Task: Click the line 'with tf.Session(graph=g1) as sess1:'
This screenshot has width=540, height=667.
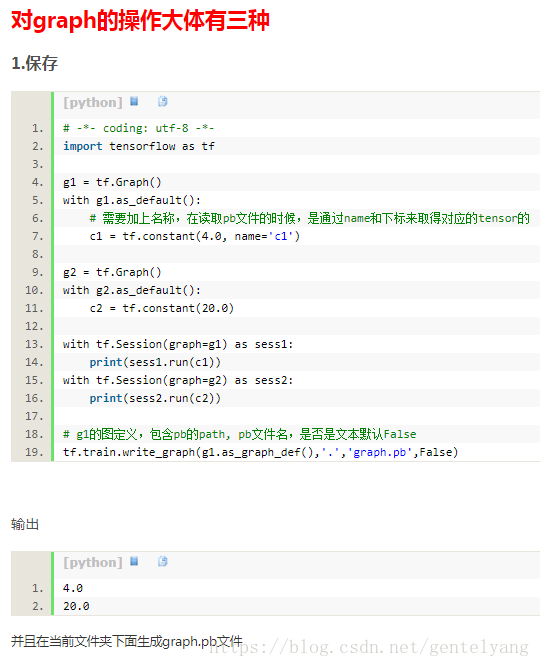Action: (178, 344)
